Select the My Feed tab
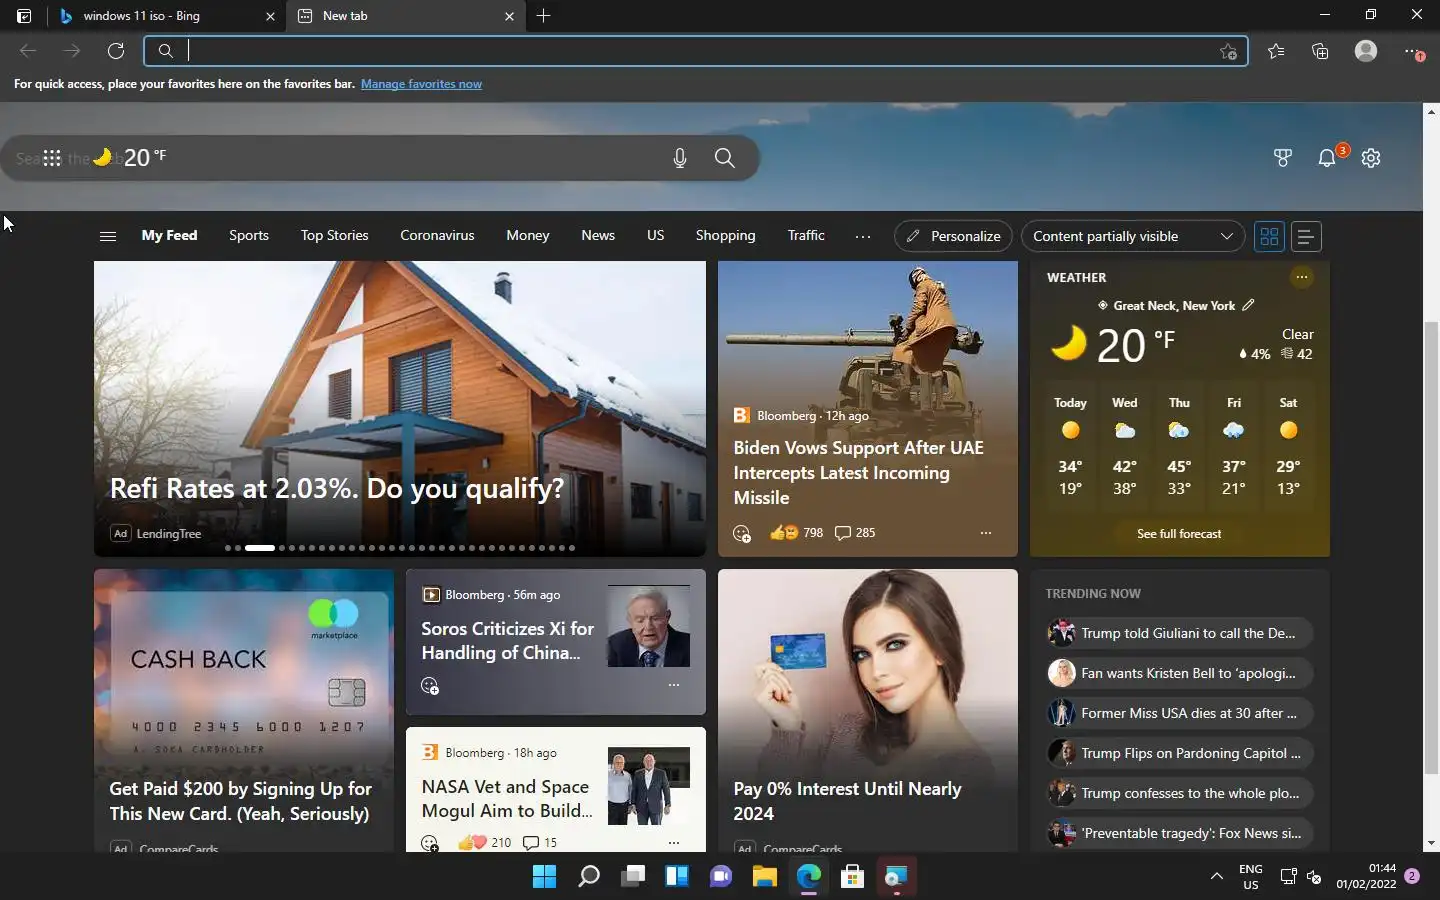Screen dimensions: 1440x900 (169, 235)
